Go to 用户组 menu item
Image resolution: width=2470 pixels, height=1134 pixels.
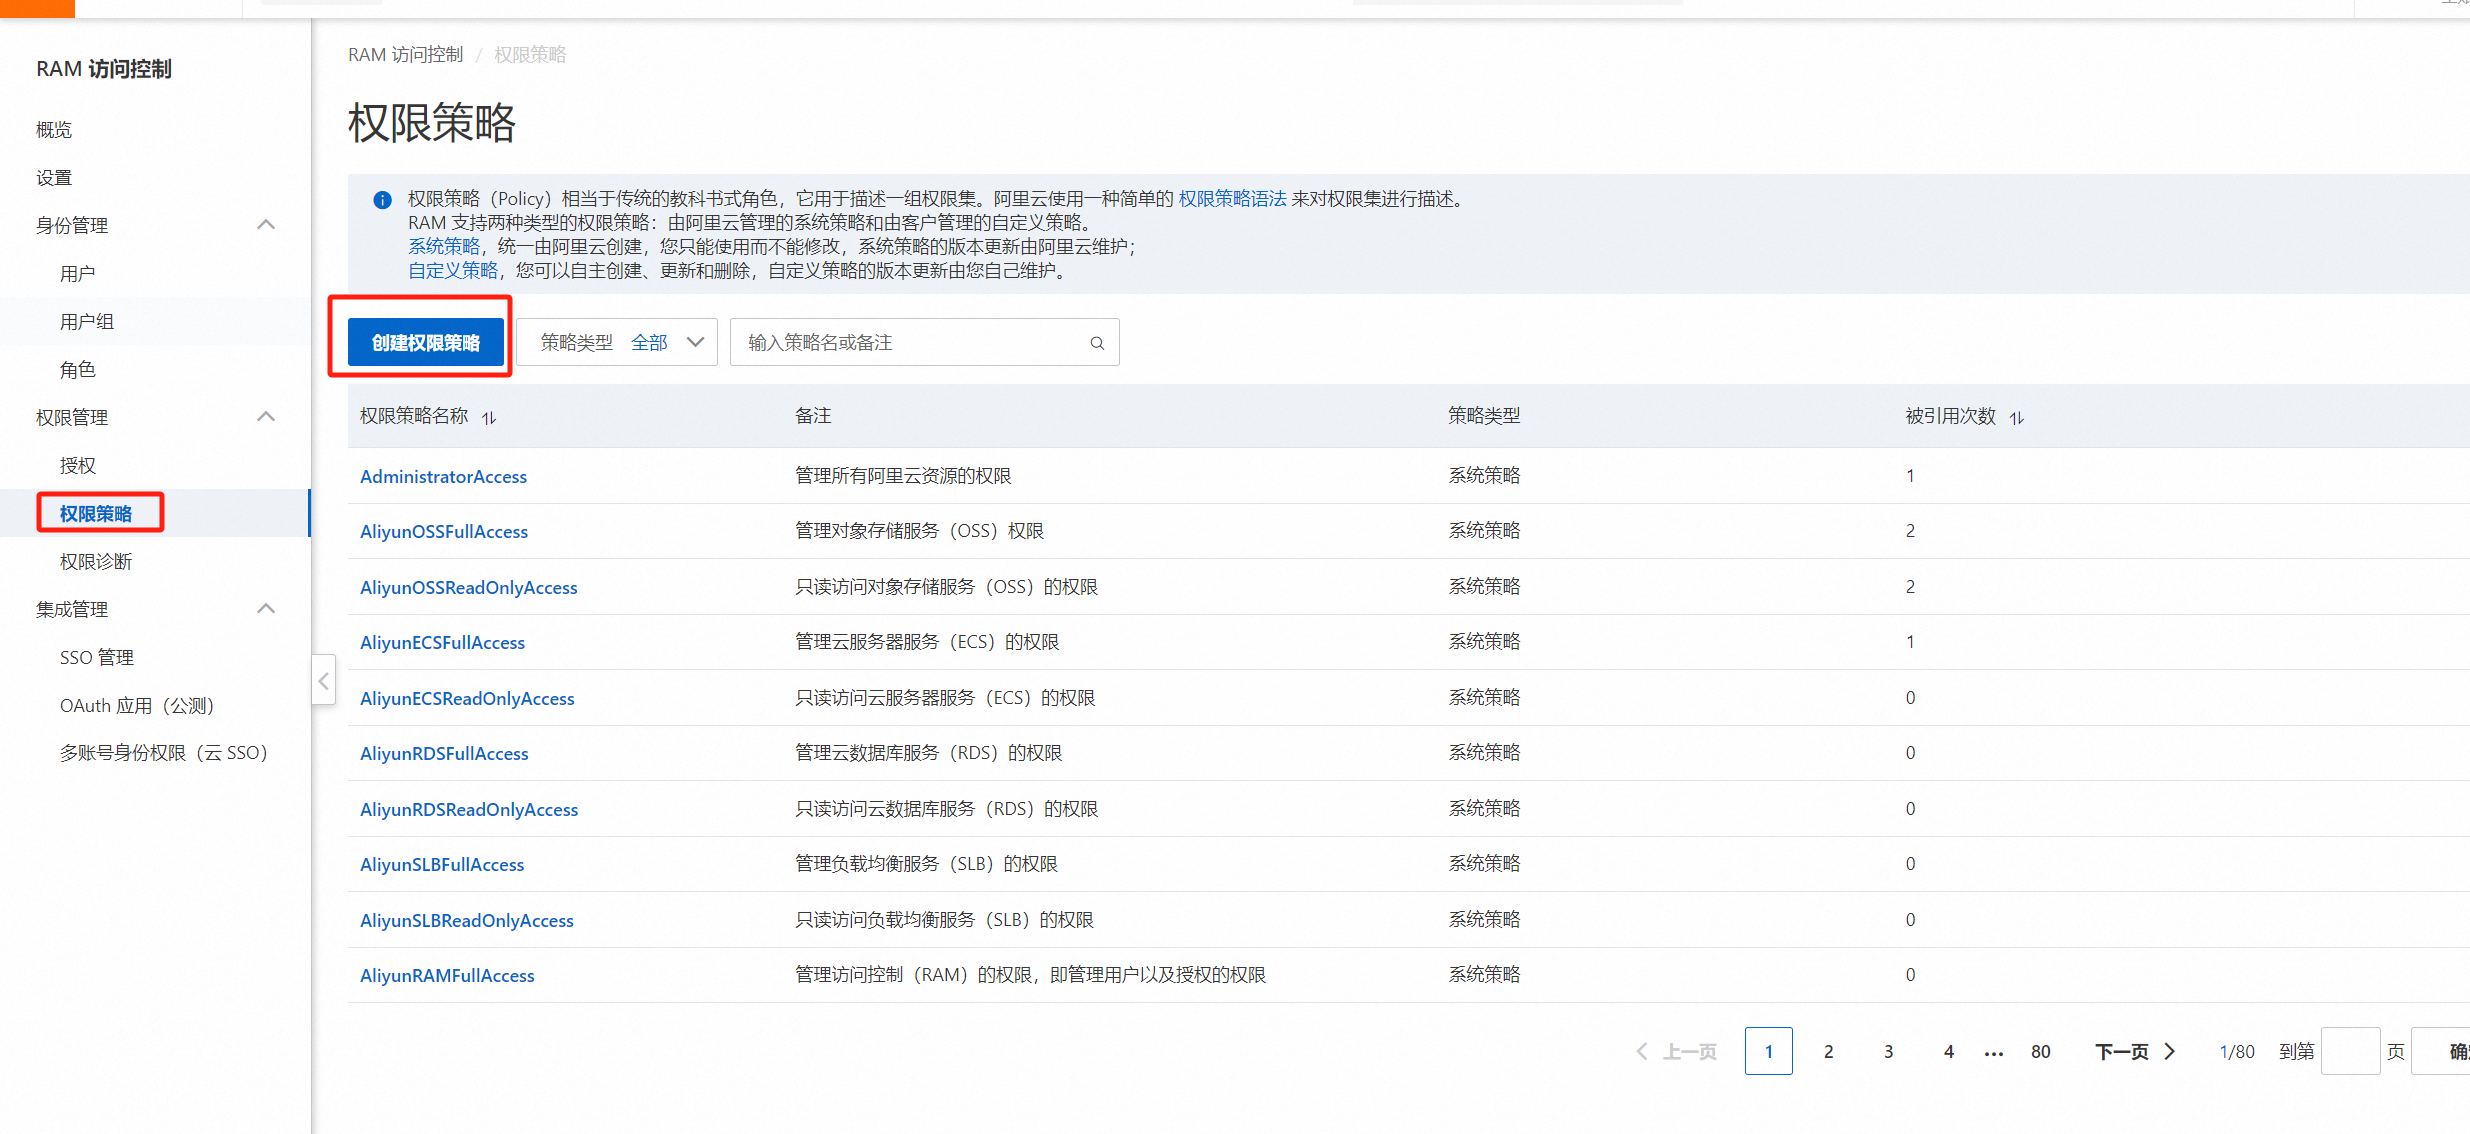tap(87, 322)
